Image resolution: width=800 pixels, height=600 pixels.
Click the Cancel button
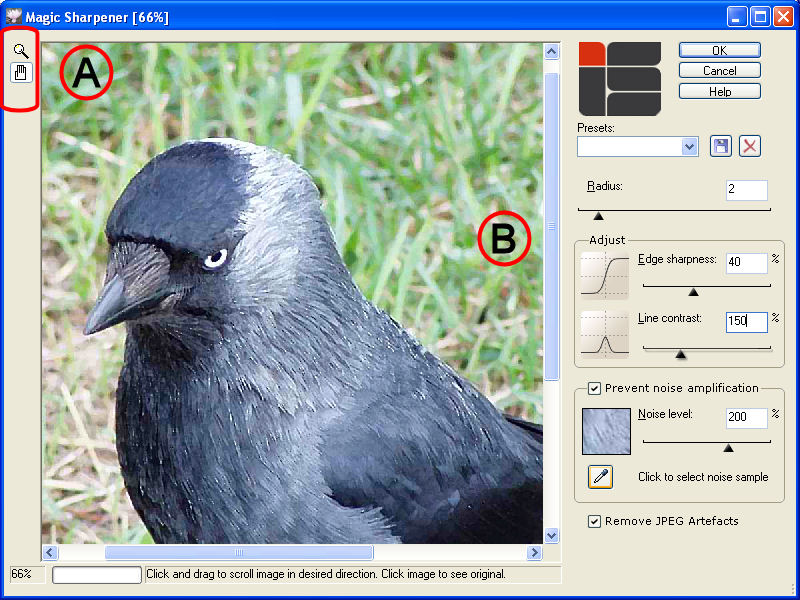[719, 71]
